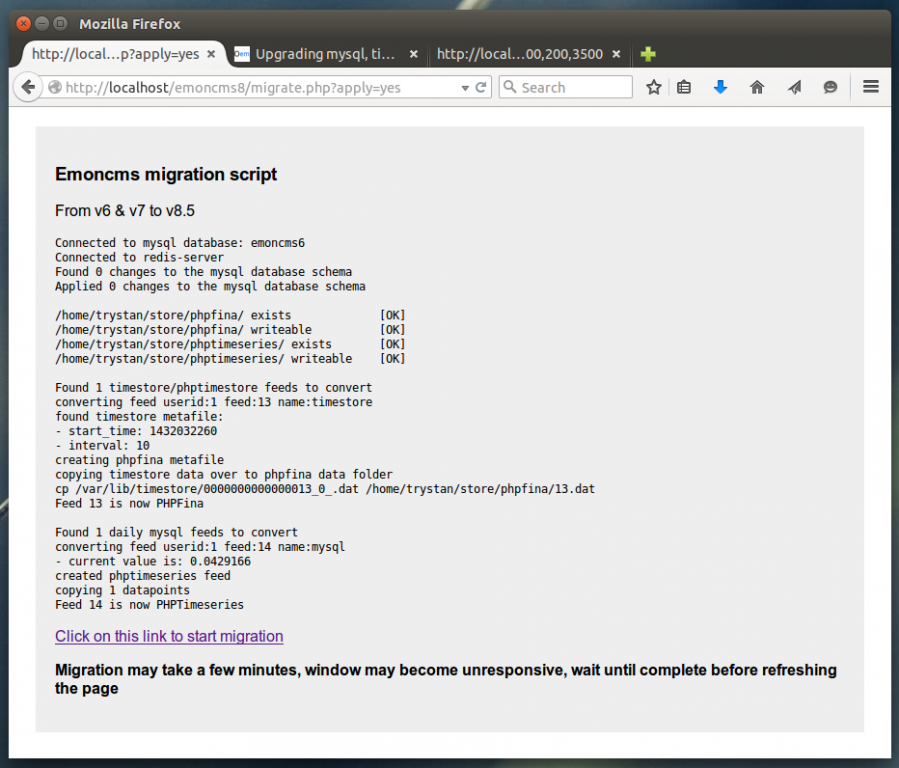Viewport: 899px width, 768px height.
Task: Click the 'Emoncms migration script' heading
Action: (166, 174)
